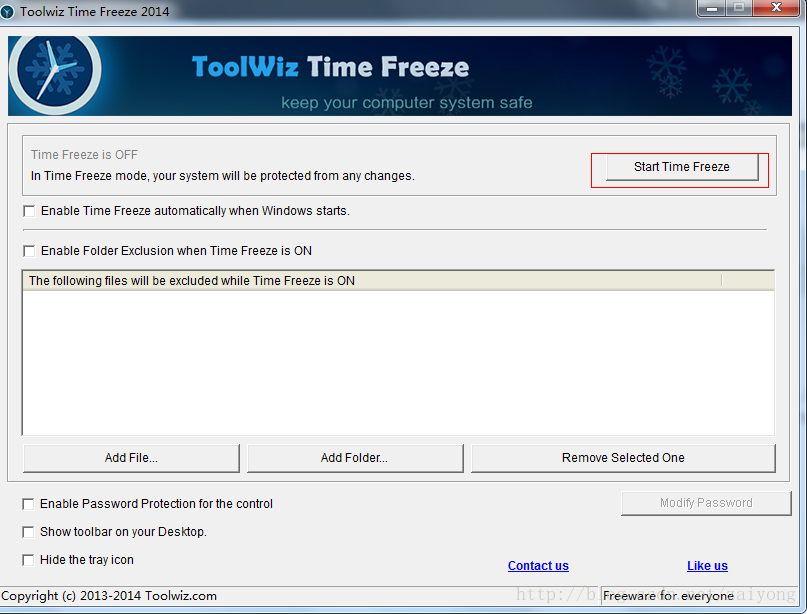
Task: Click the Add Folder... button
Action: click(x=355, y=458)
